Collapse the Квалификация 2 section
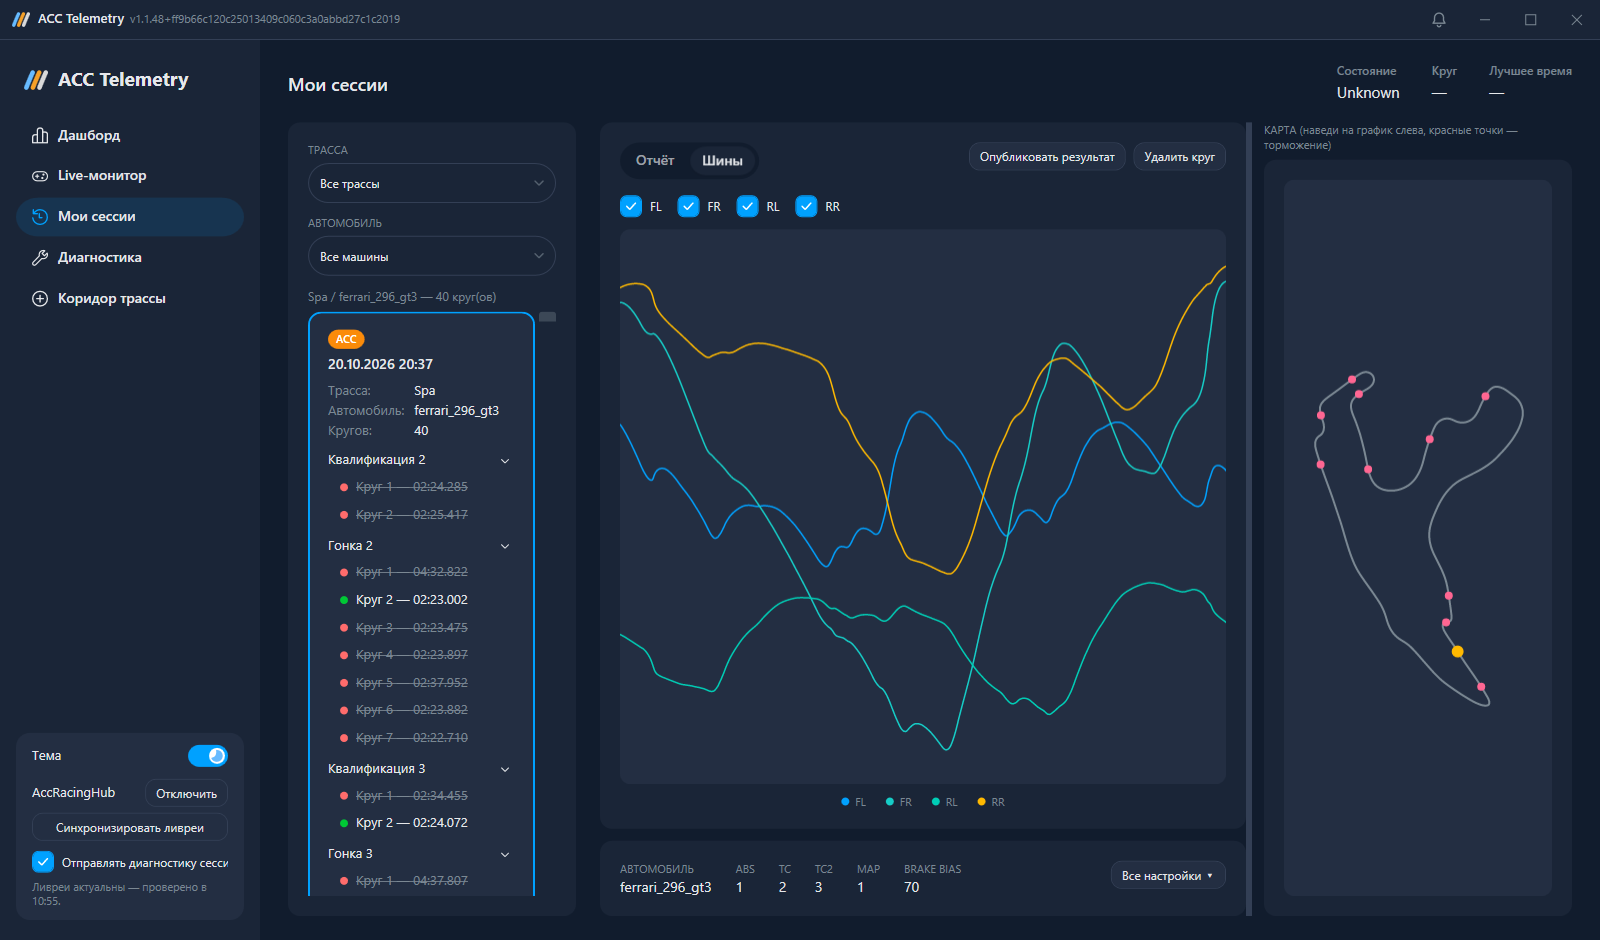The width and height of the screenshot is (1600, 940). [x=505, y=461]
